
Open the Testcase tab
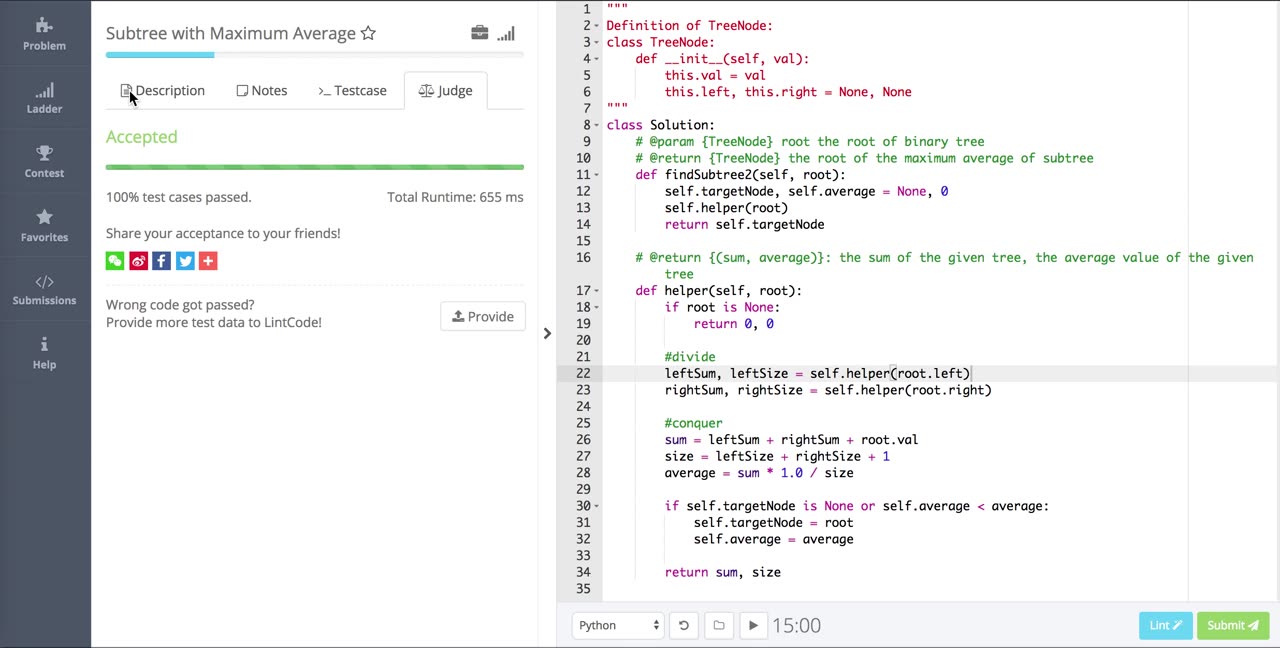tap(352, 91)
